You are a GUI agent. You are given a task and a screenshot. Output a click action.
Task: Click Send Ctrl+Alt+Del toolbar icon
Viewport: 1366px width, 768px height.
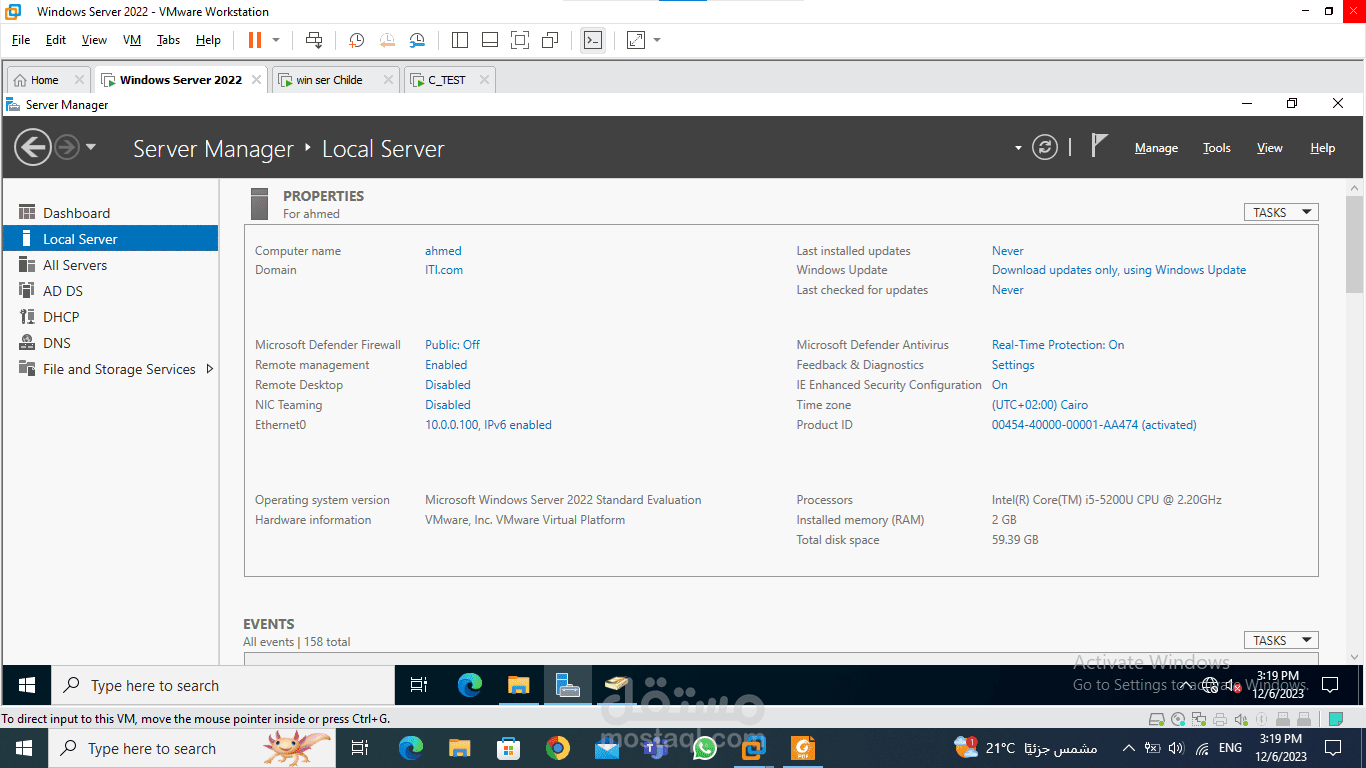click(x=314, y=40)
